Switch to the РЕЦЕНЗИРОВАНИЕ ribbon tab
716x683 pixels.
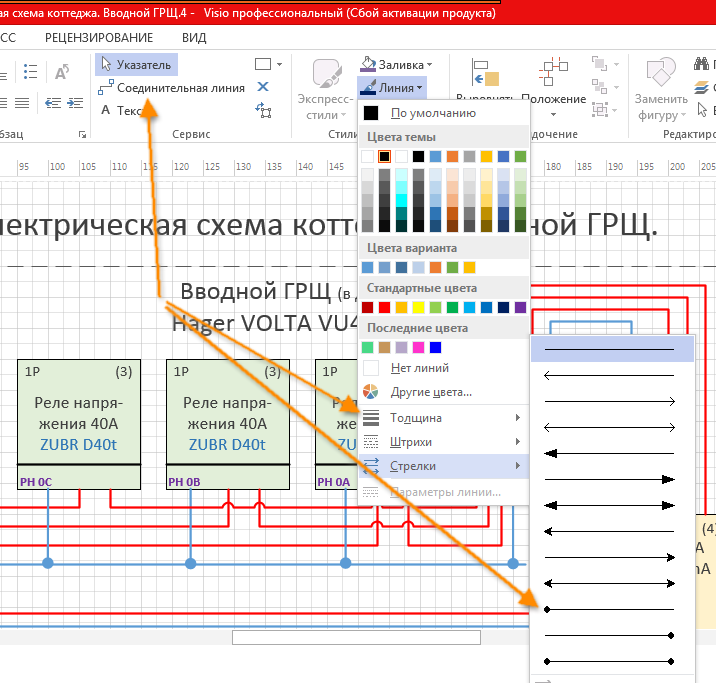(x=99, y=36)
